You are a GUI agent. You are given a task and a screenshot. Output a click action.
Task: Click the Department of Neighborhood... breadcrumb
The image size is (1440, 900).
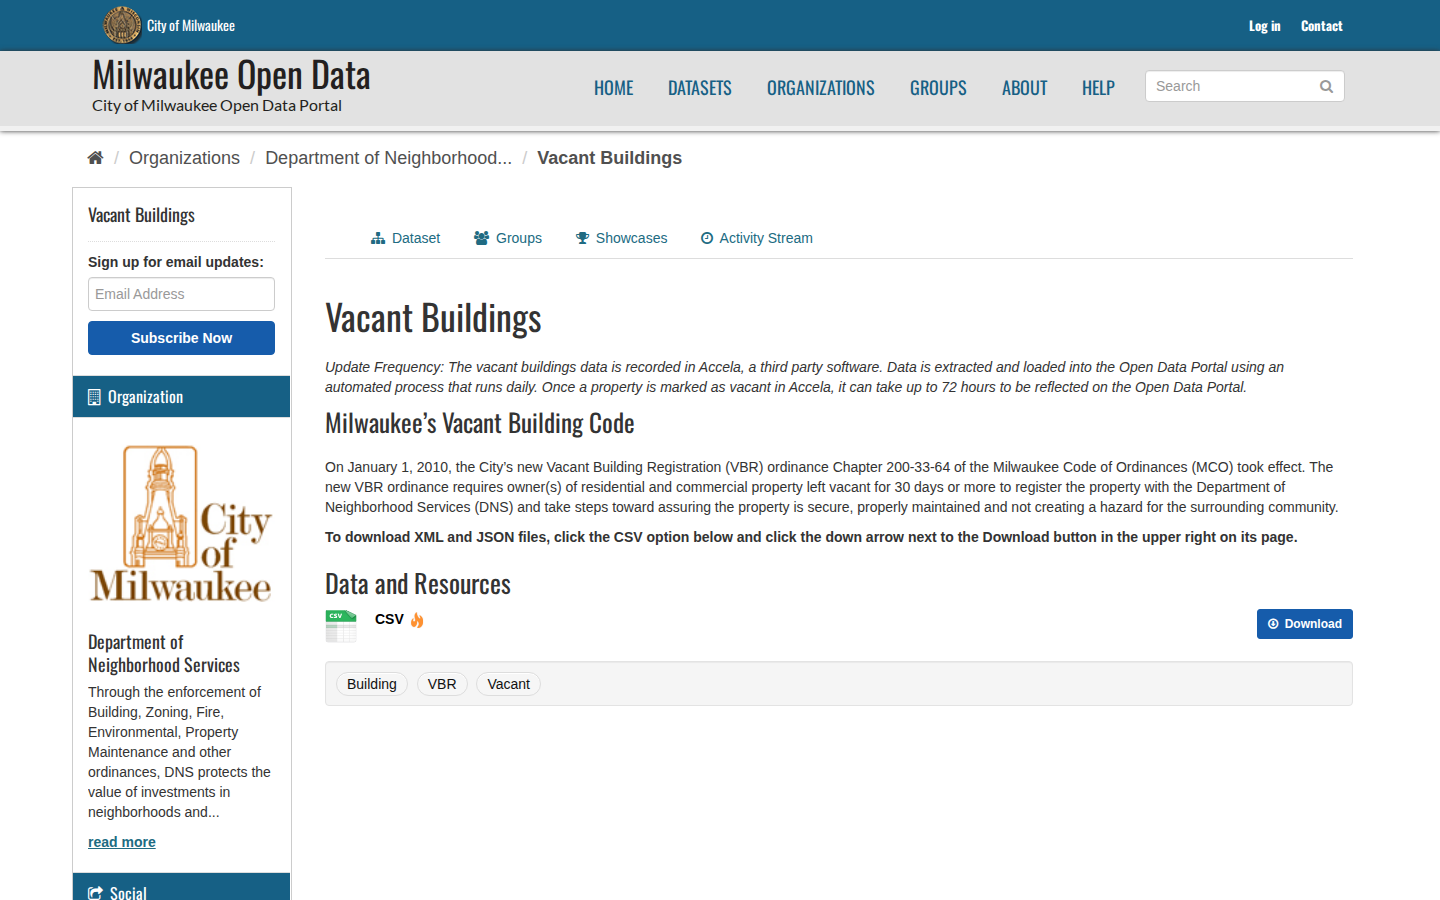point(388,158)
